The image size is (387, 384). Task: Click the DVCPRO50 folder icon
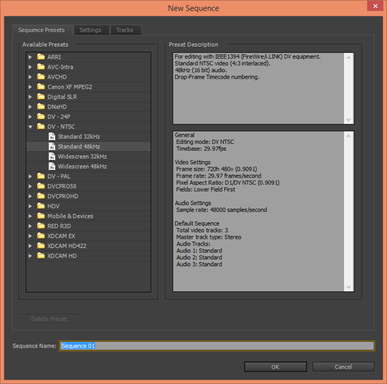click(x=41, y=186)
